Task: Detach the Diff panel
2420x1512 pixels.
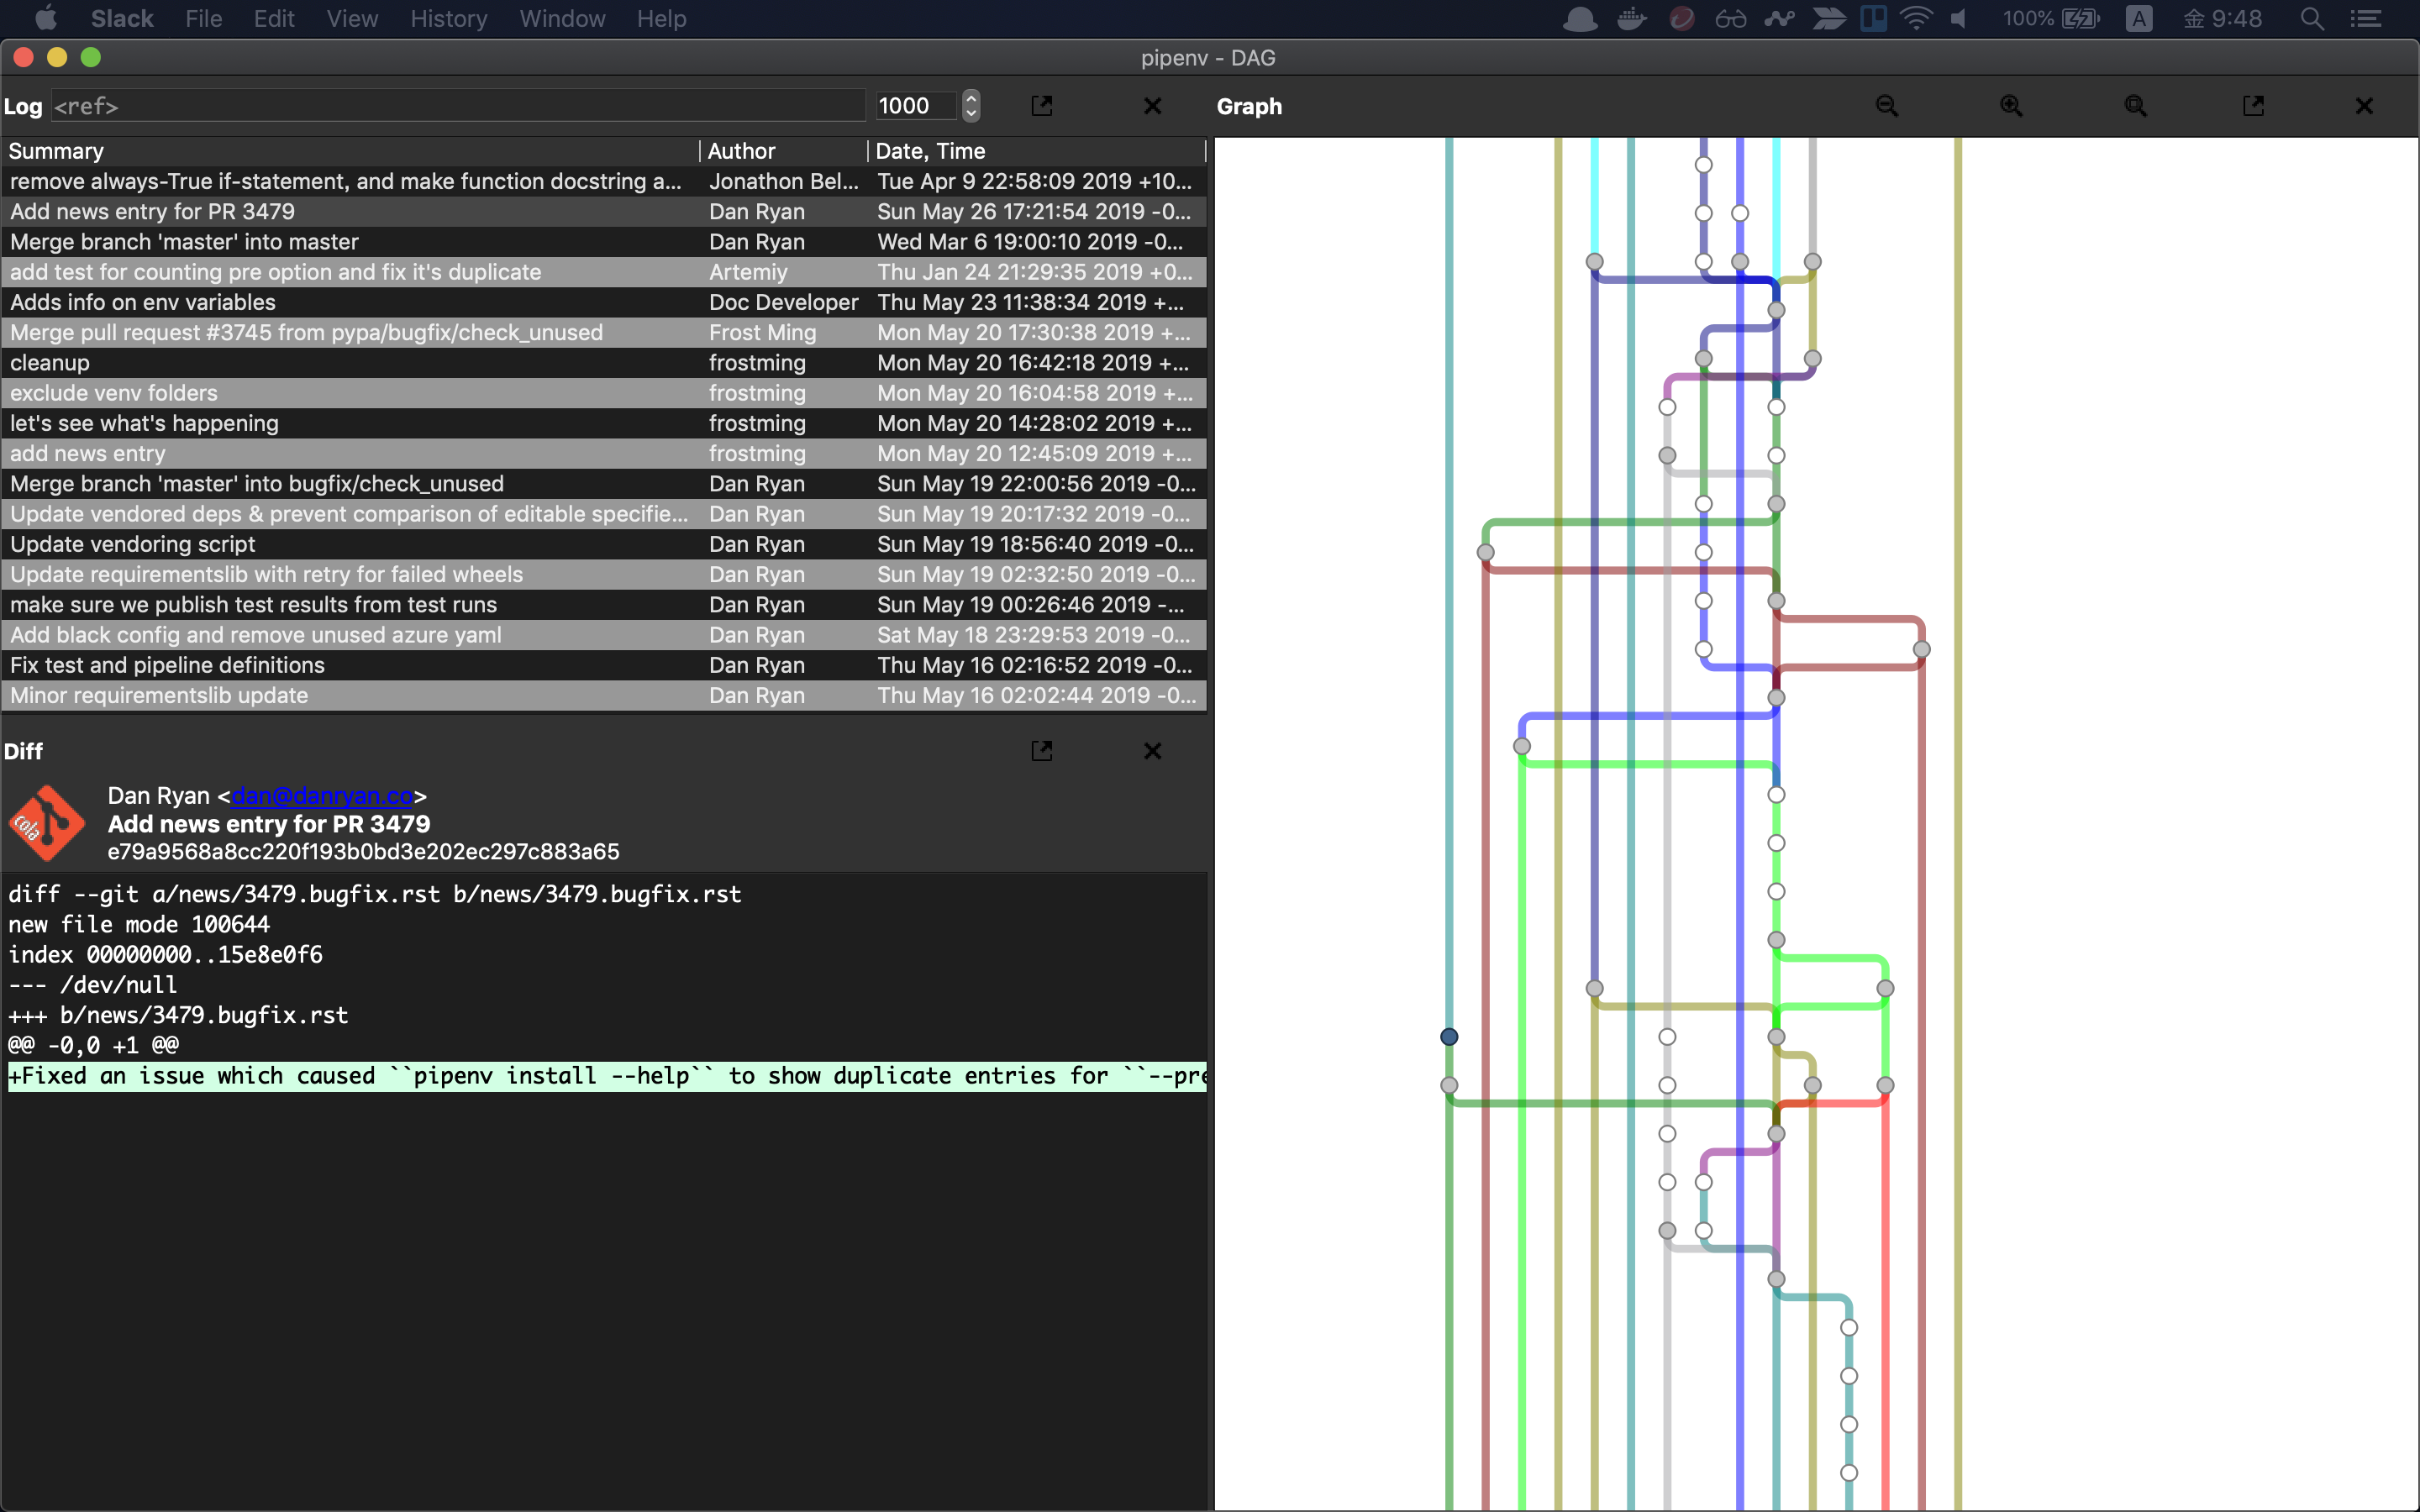Action: 1042,751
